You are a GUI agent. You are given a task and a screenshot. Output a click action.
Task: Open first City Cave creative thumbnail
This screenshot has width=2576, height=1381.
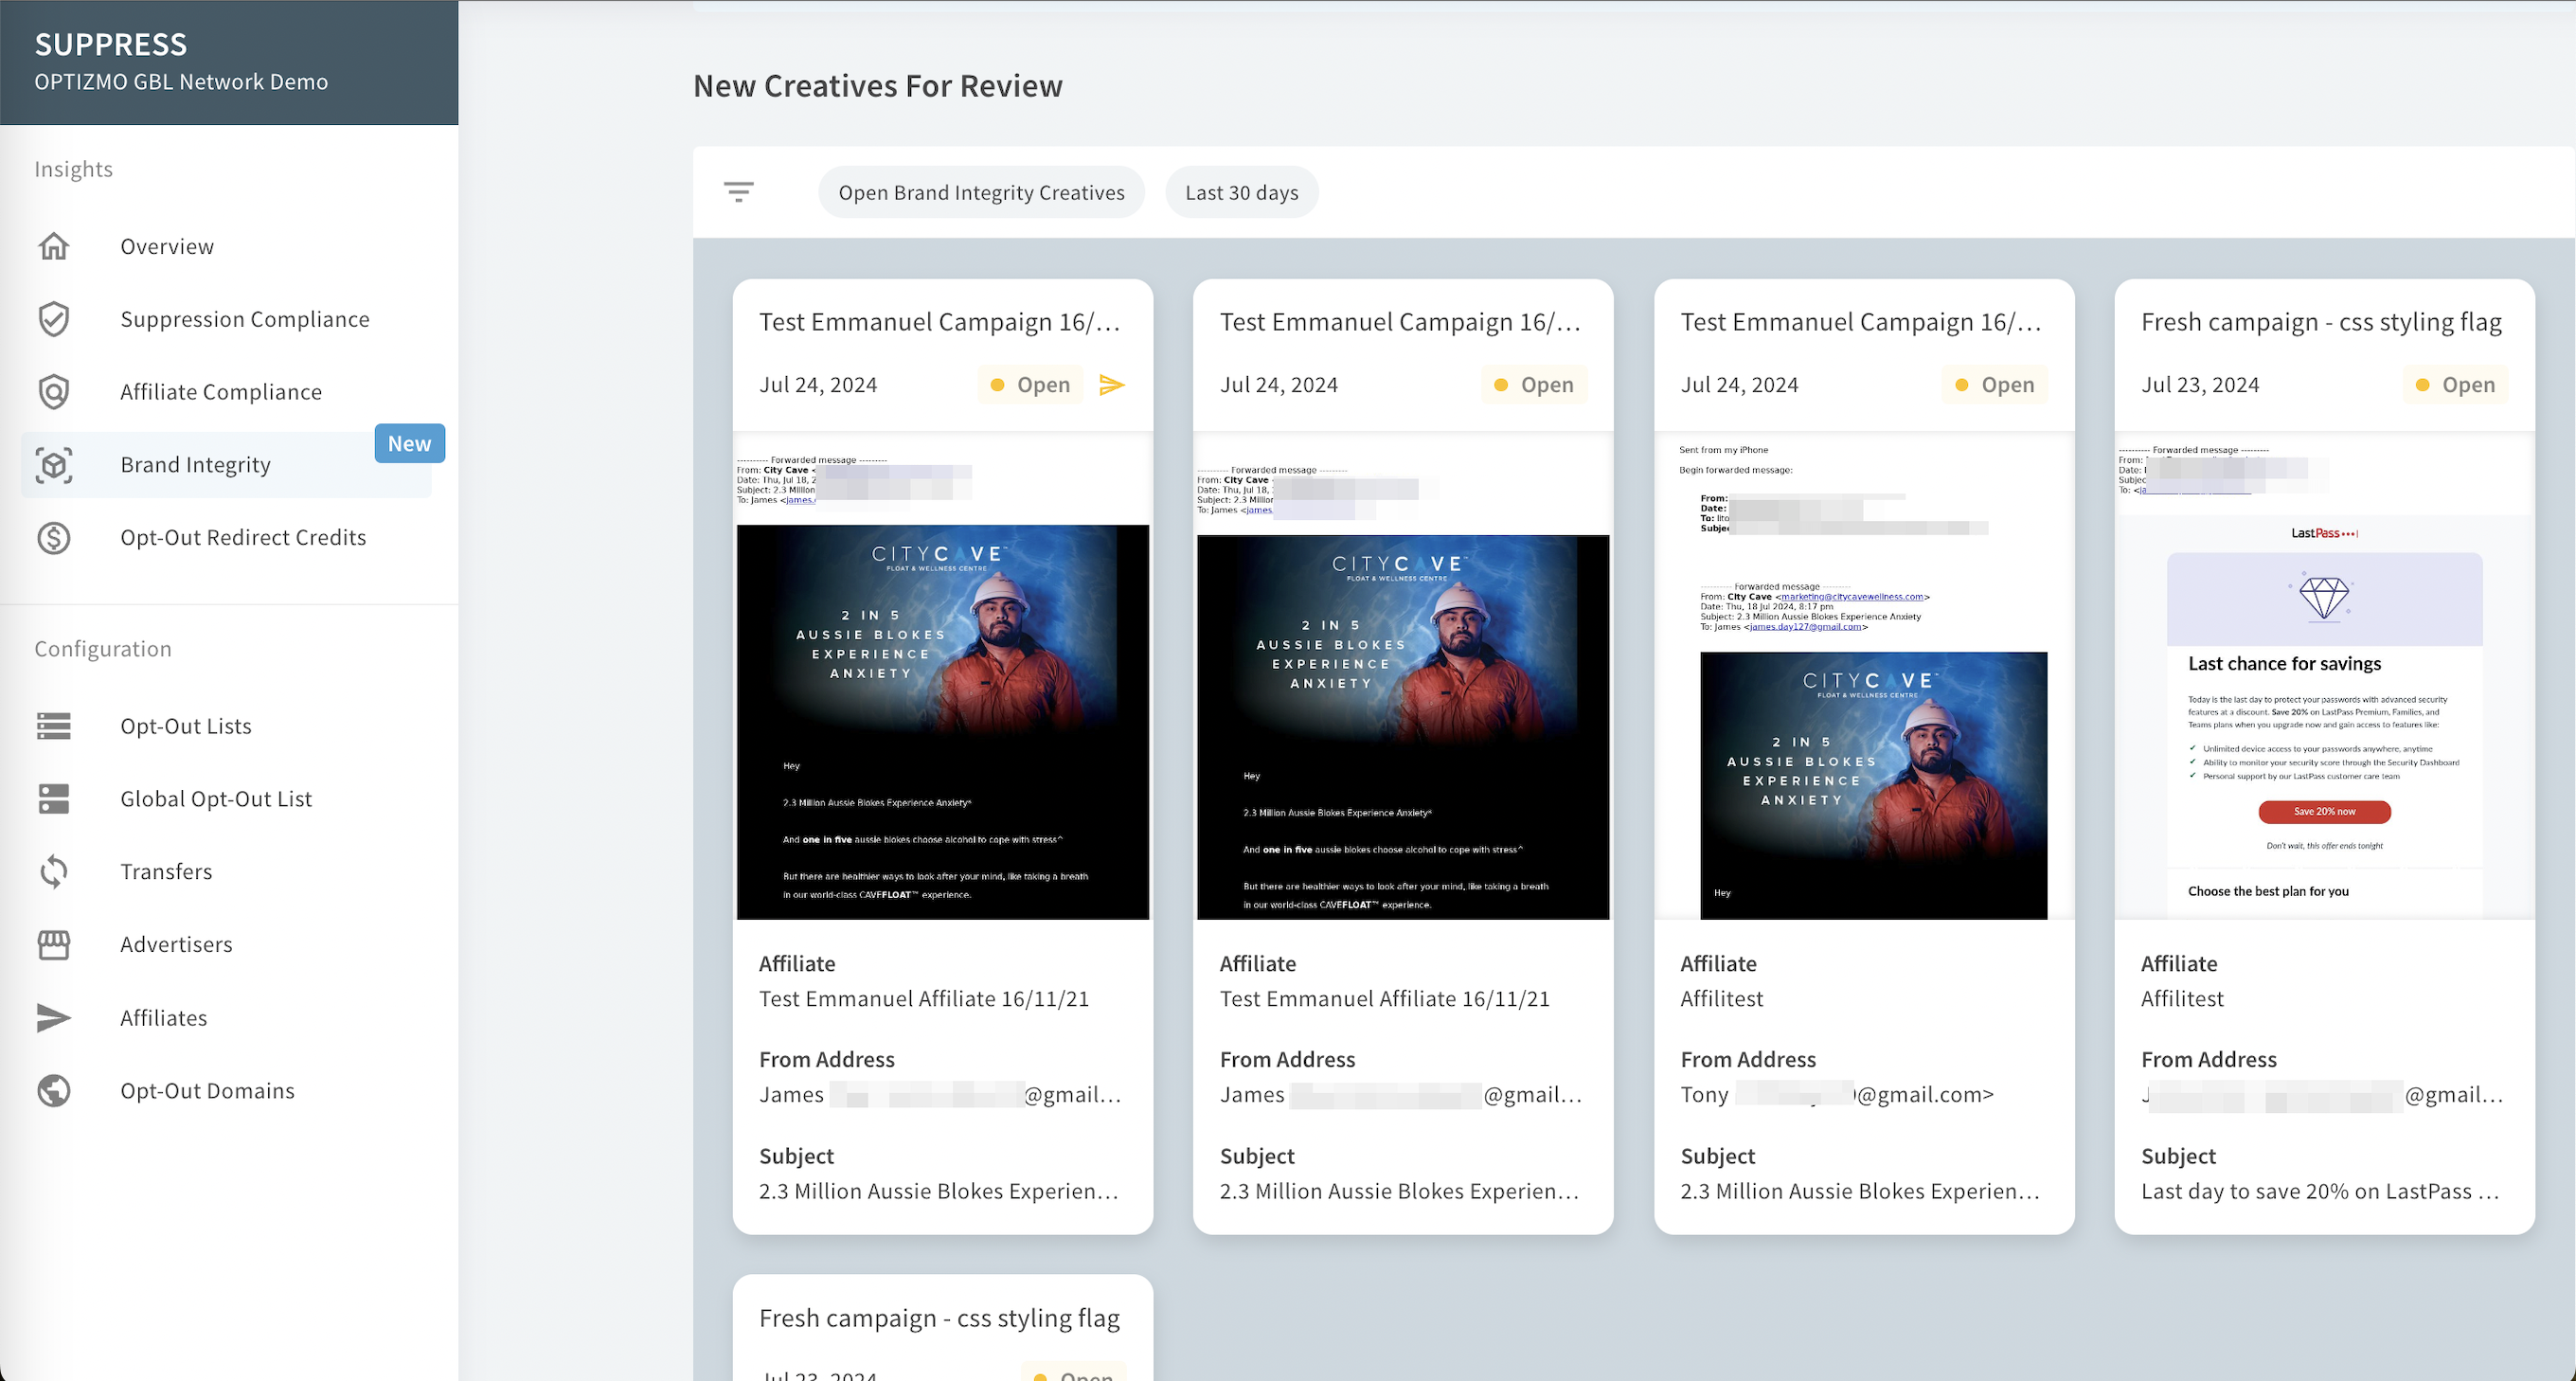[943, 676]
